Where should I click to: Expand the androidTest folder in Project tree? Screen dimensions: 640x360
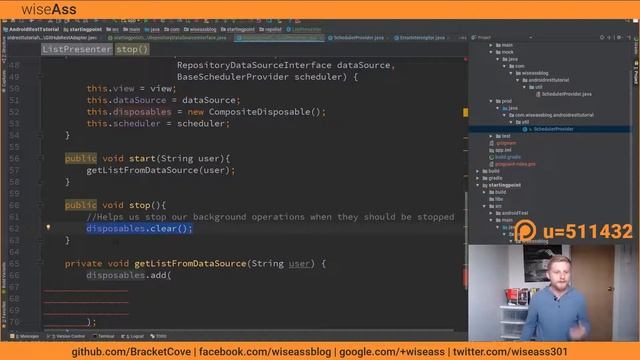click(491, 213)
